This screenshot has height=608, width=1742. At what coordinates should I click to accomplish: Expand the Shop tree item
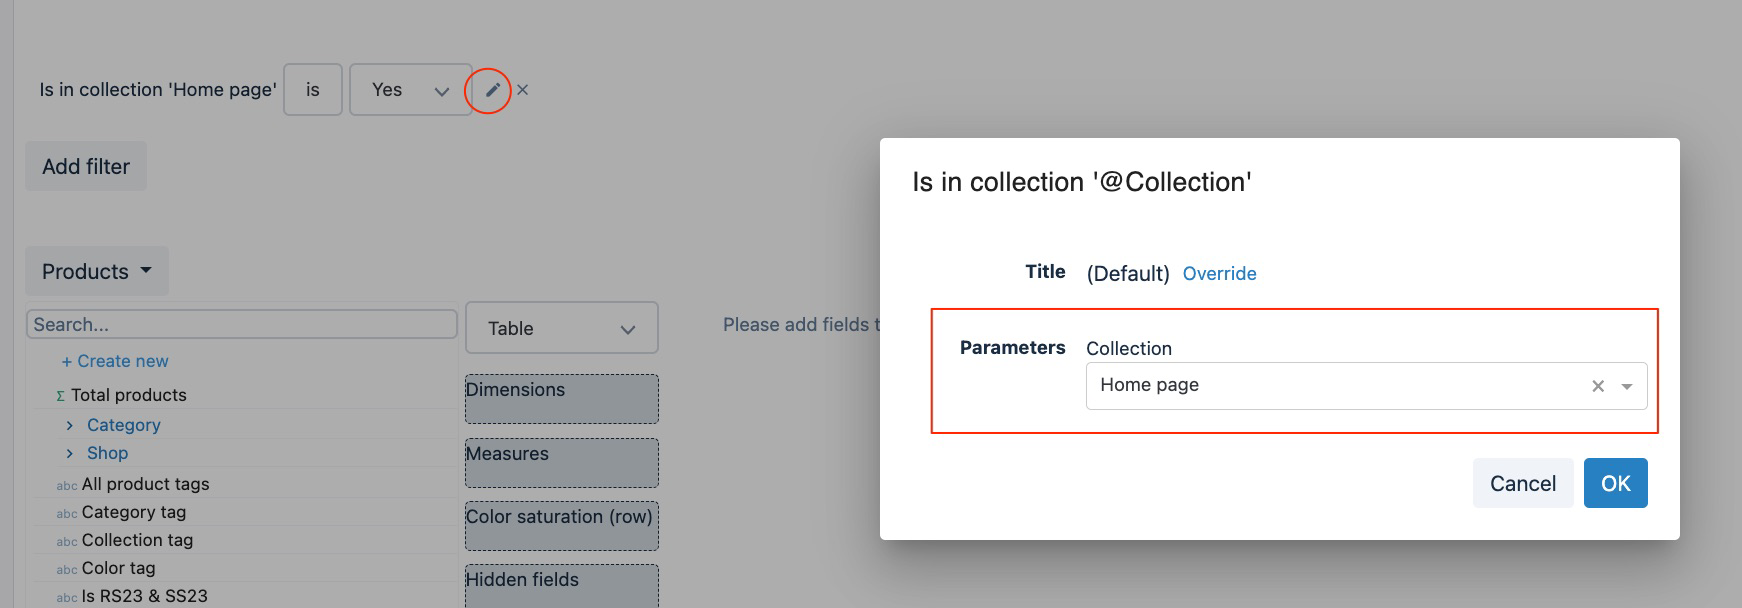click(70, 453)
